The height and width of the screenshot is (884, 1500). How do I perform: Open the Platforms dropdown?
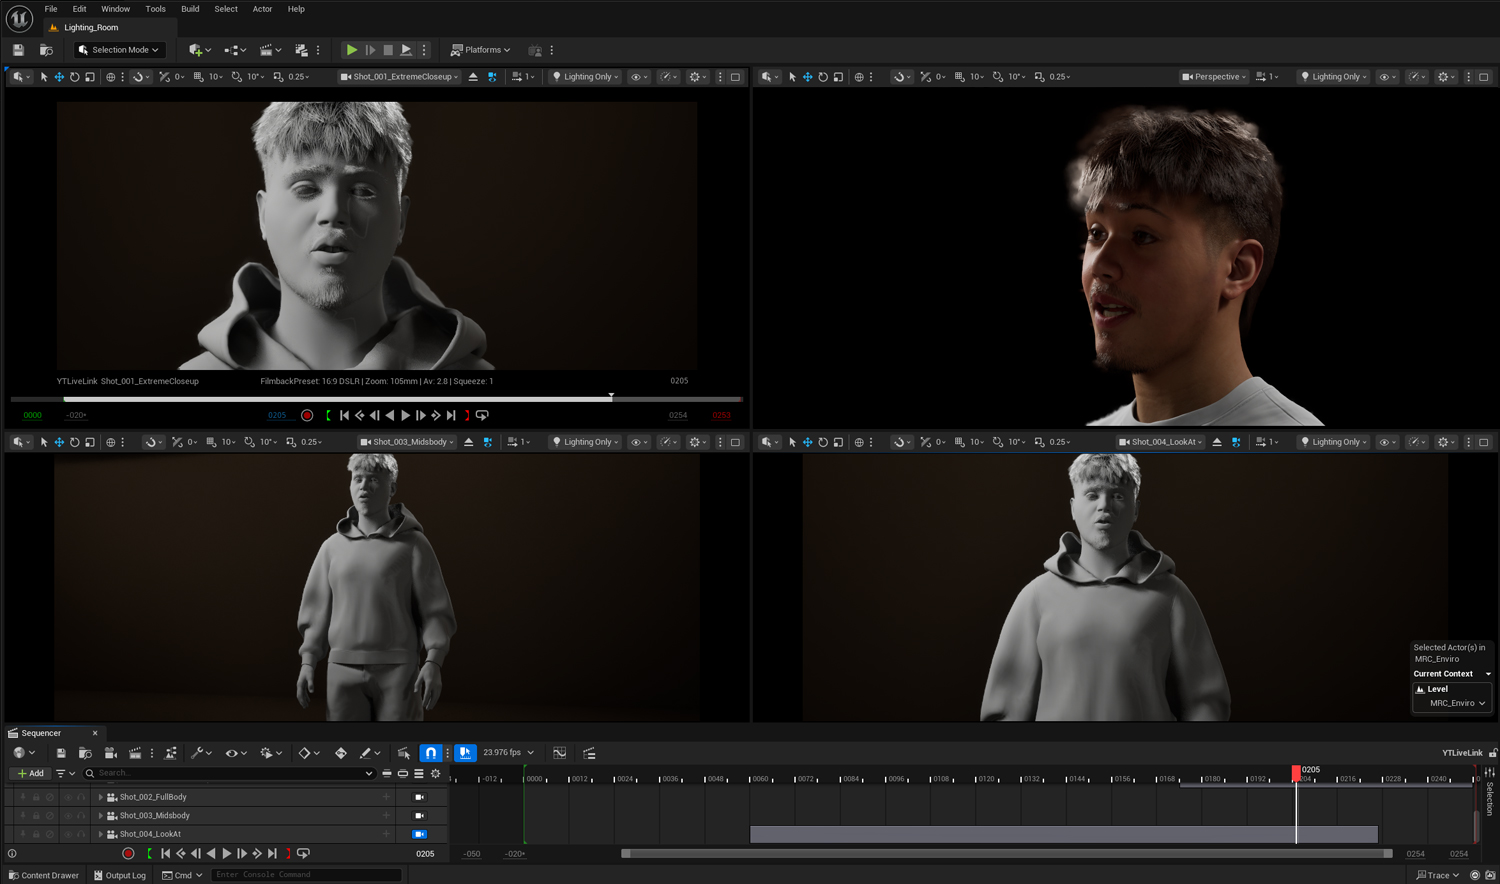tap(481, 50)
